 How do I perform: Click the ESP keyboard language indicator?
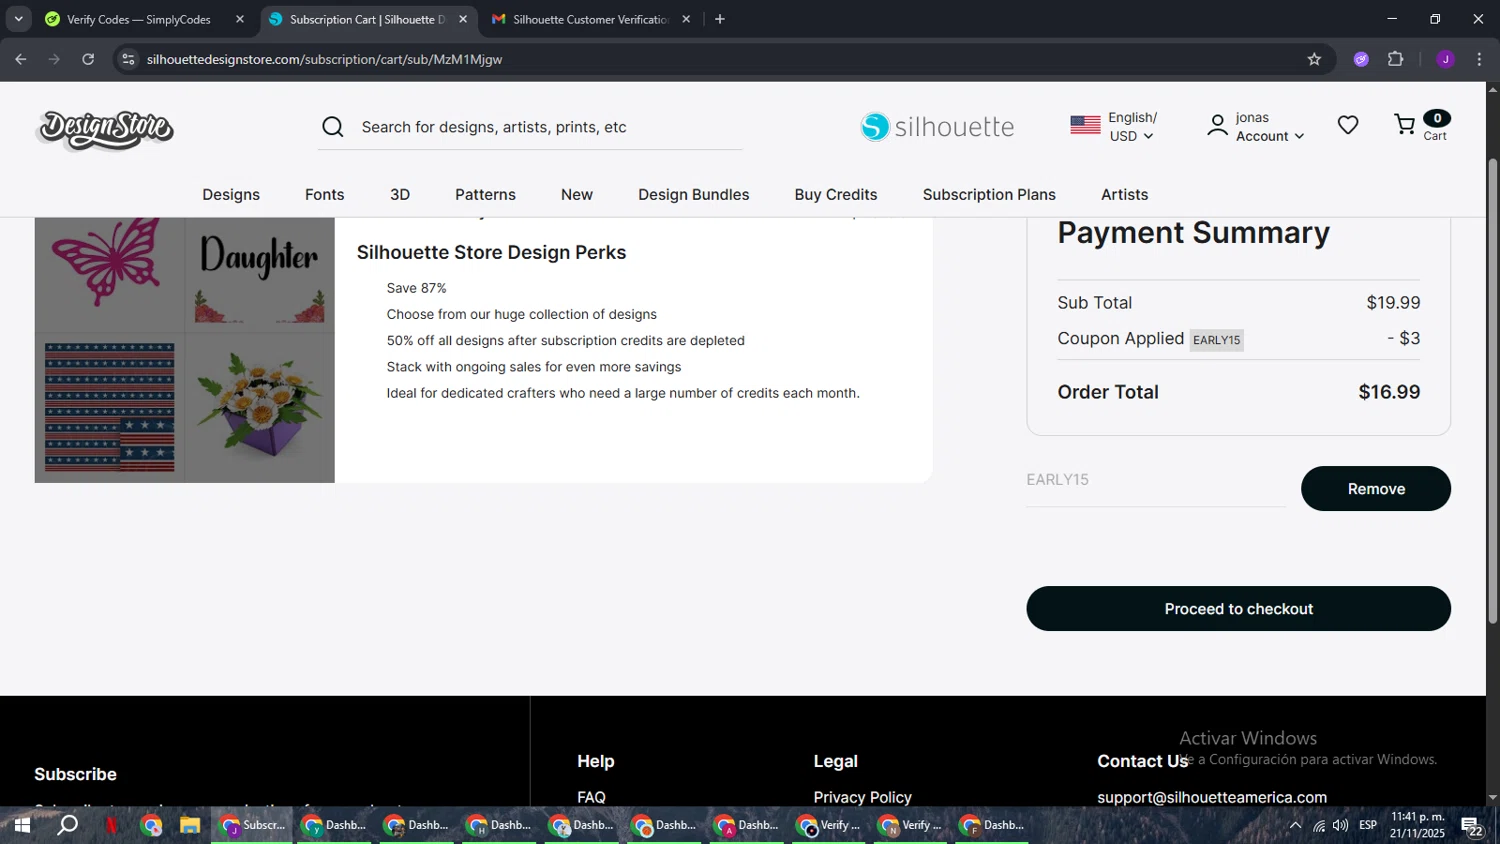[1368, 825]
